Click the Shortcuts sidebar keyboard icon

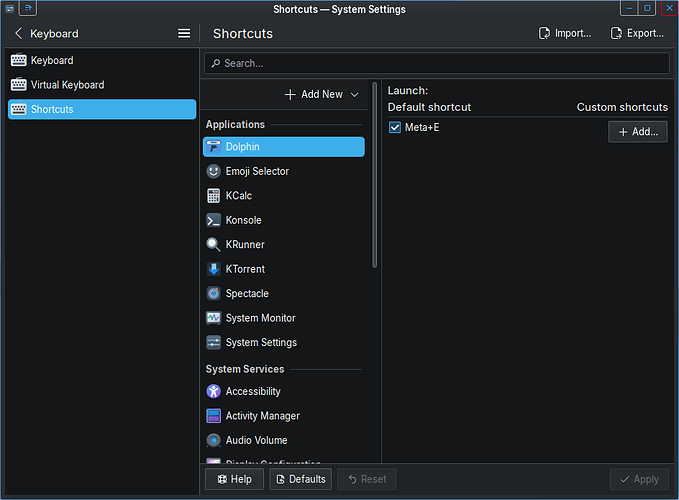click(x=18, y=109)
